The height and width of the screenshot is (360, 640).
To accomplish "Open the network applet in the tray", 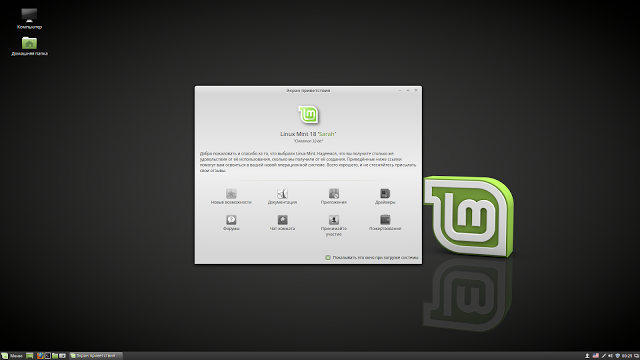I will point(604,356).
